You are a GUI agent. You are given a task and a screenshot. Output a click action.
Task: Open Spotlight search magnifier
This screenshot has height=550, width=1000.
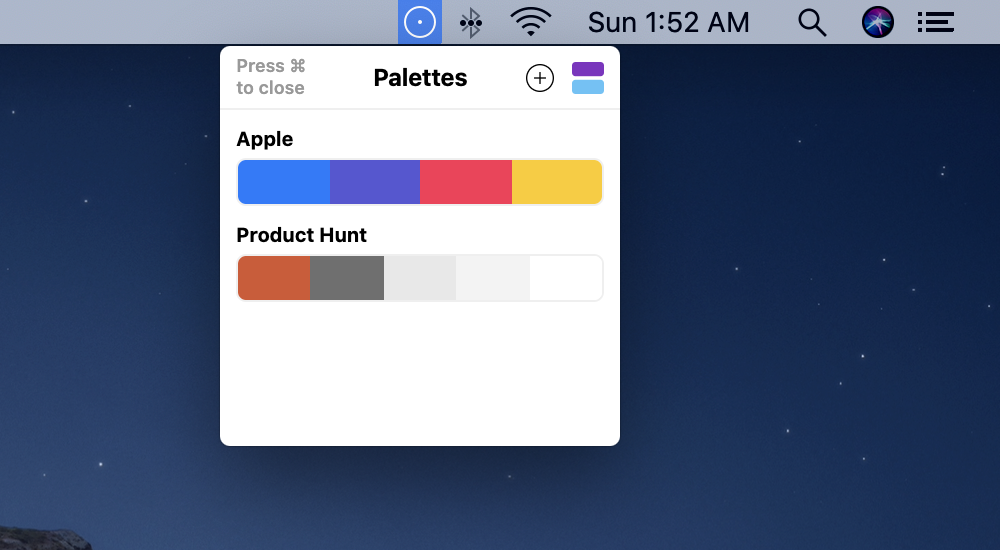[x=812, y=23]
